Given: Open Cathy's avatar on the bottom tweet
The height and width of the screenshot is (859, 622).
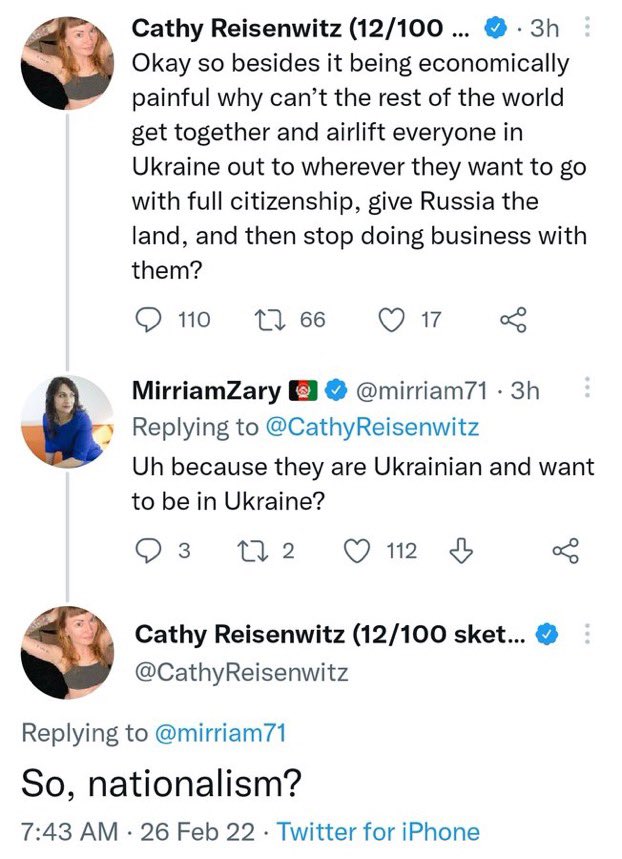Looking at the screenshot, I should tap(68, 651).
